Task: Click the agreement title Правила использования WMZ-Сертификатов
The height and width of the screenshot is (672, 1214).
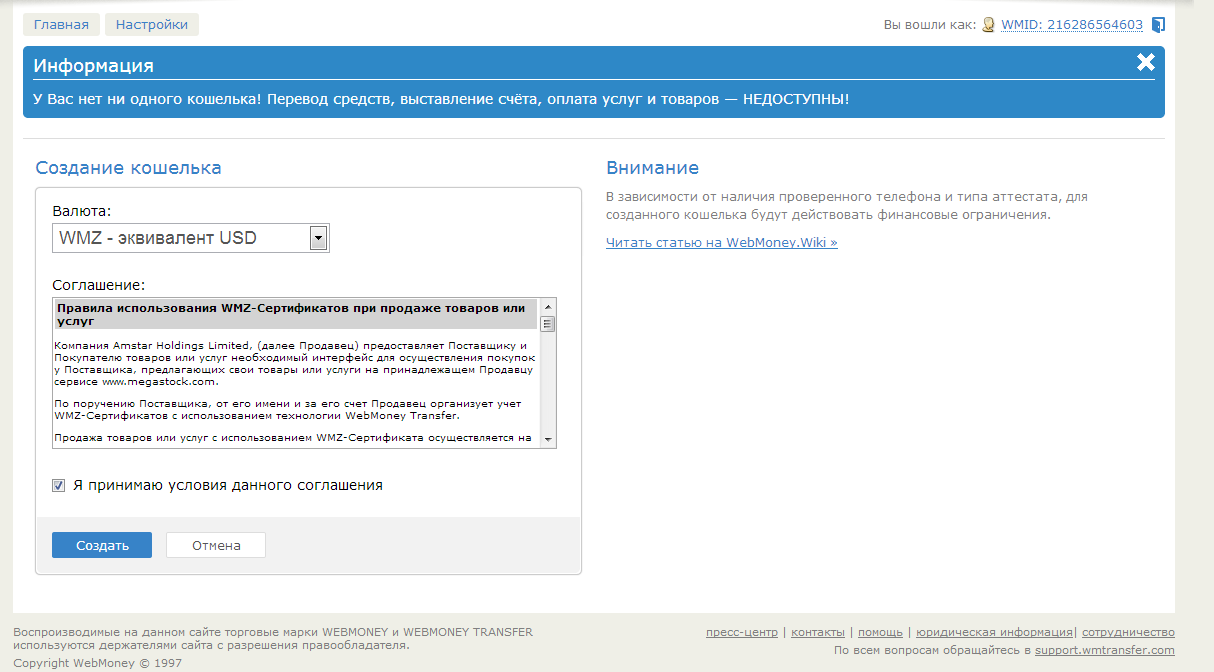Action: 296,315
